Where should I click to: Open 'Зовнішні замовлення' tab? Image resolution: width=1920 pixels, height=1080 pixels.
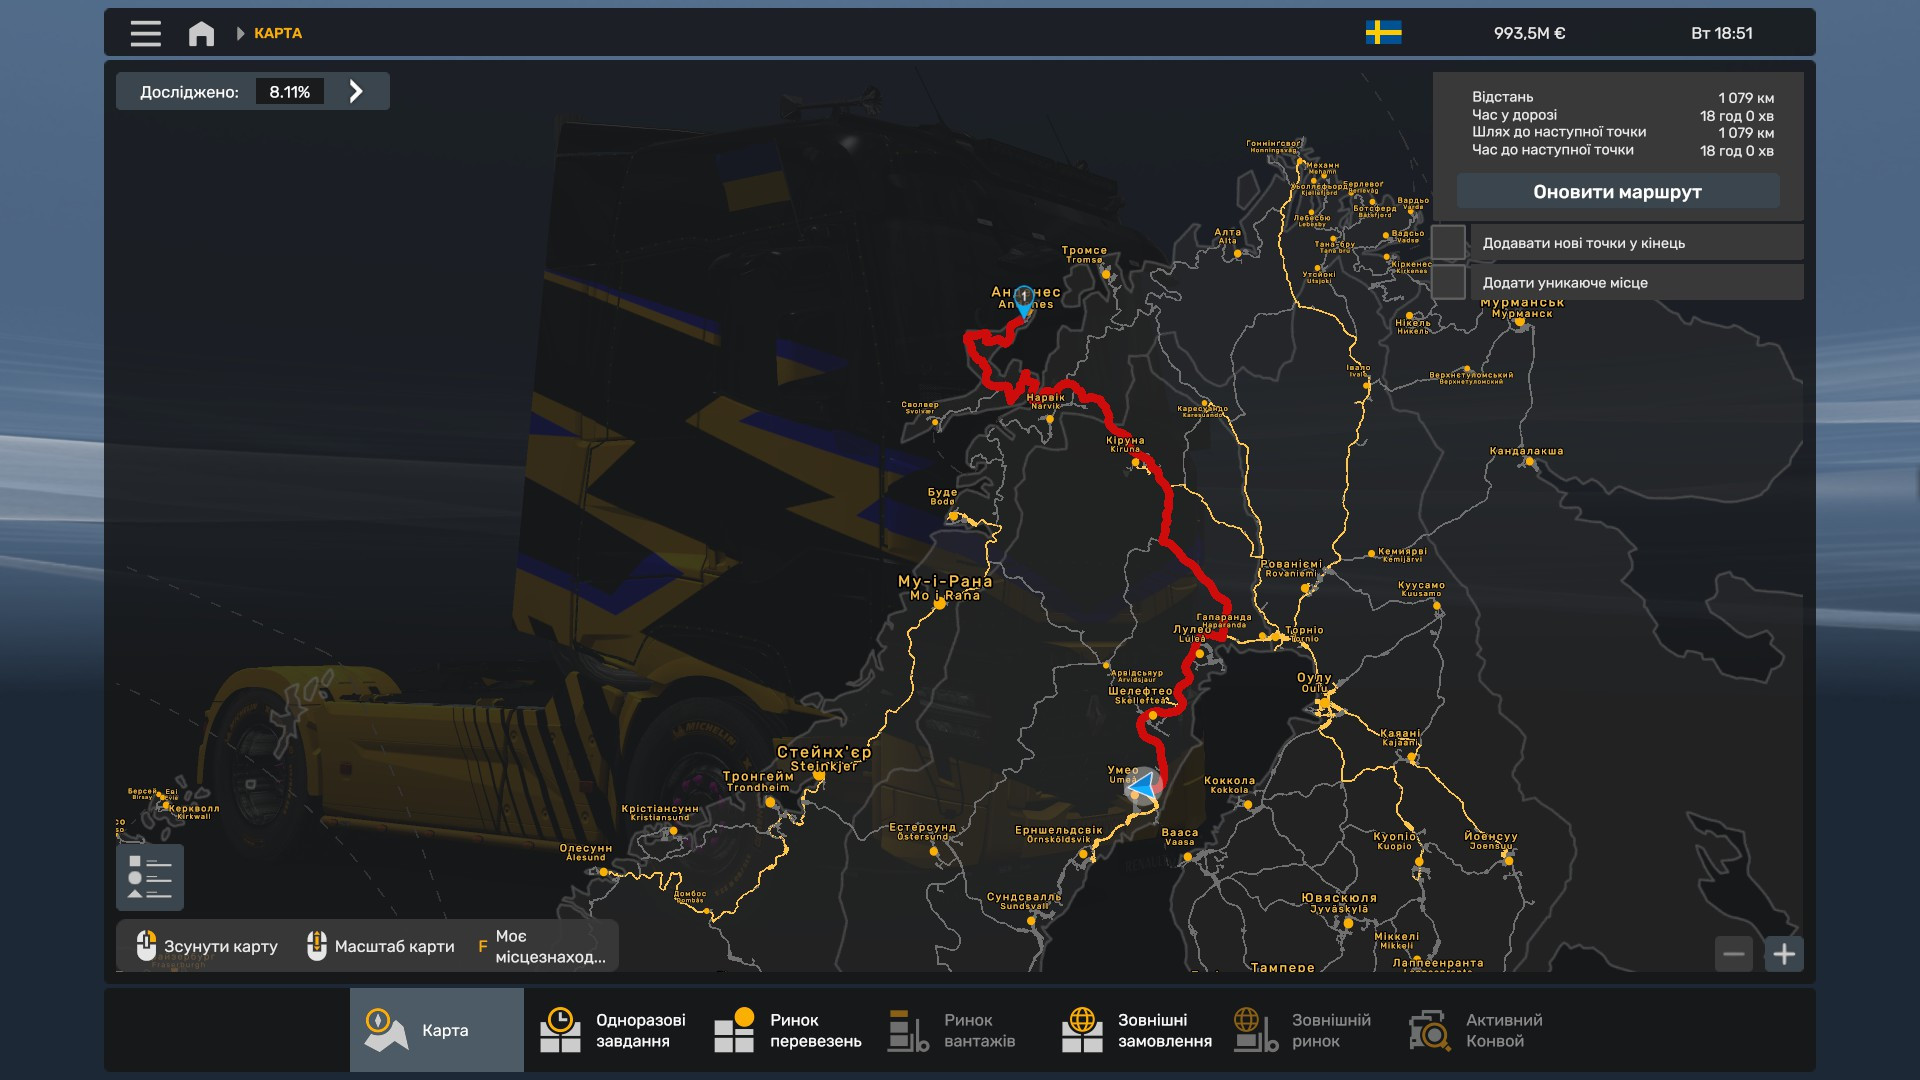(x=1135, y=1030)
